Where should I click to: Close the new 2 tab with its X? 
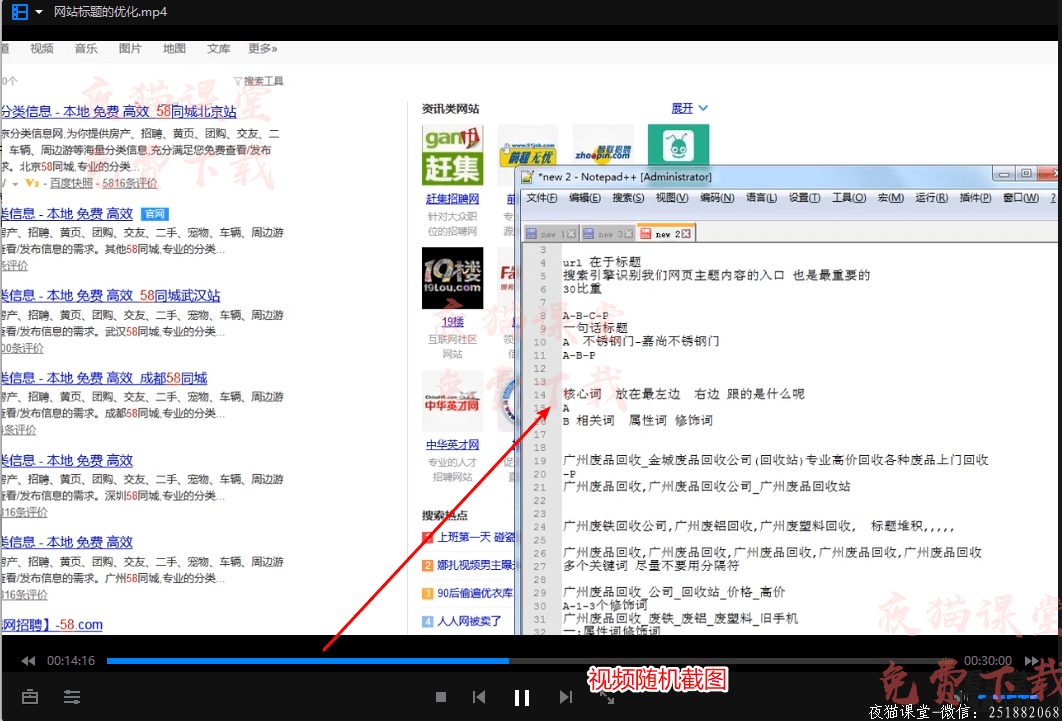pos(686,234)
